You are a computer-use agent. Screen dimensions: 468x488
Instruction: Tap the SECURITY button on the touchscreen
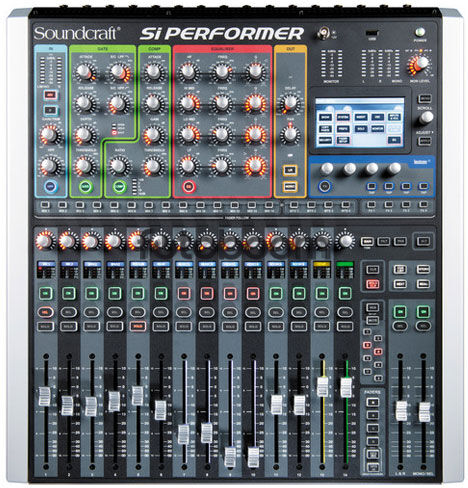[x=326, y=140]
